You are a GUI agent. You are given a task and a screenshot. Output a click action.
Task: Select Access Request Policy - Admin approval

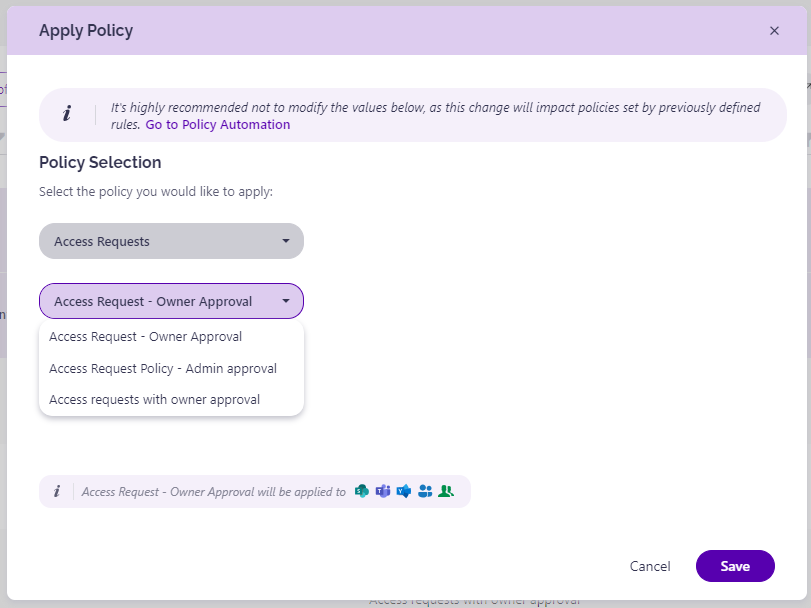163,368
